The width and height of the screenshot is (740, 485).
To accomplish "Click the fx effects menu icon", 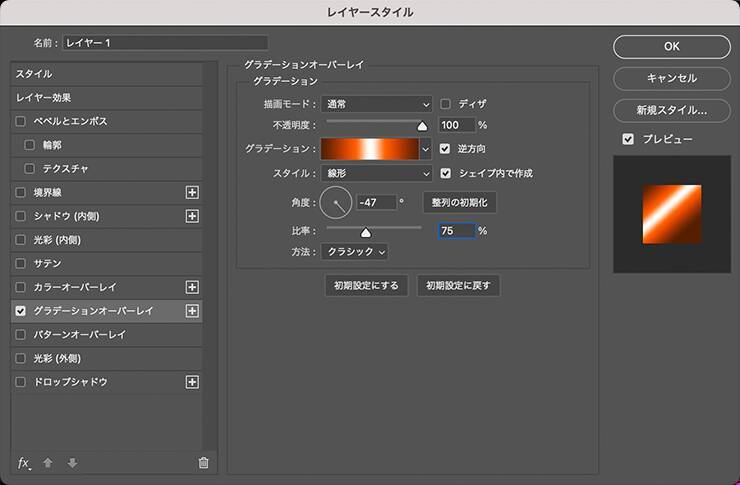I will click(x=24, y=462).
